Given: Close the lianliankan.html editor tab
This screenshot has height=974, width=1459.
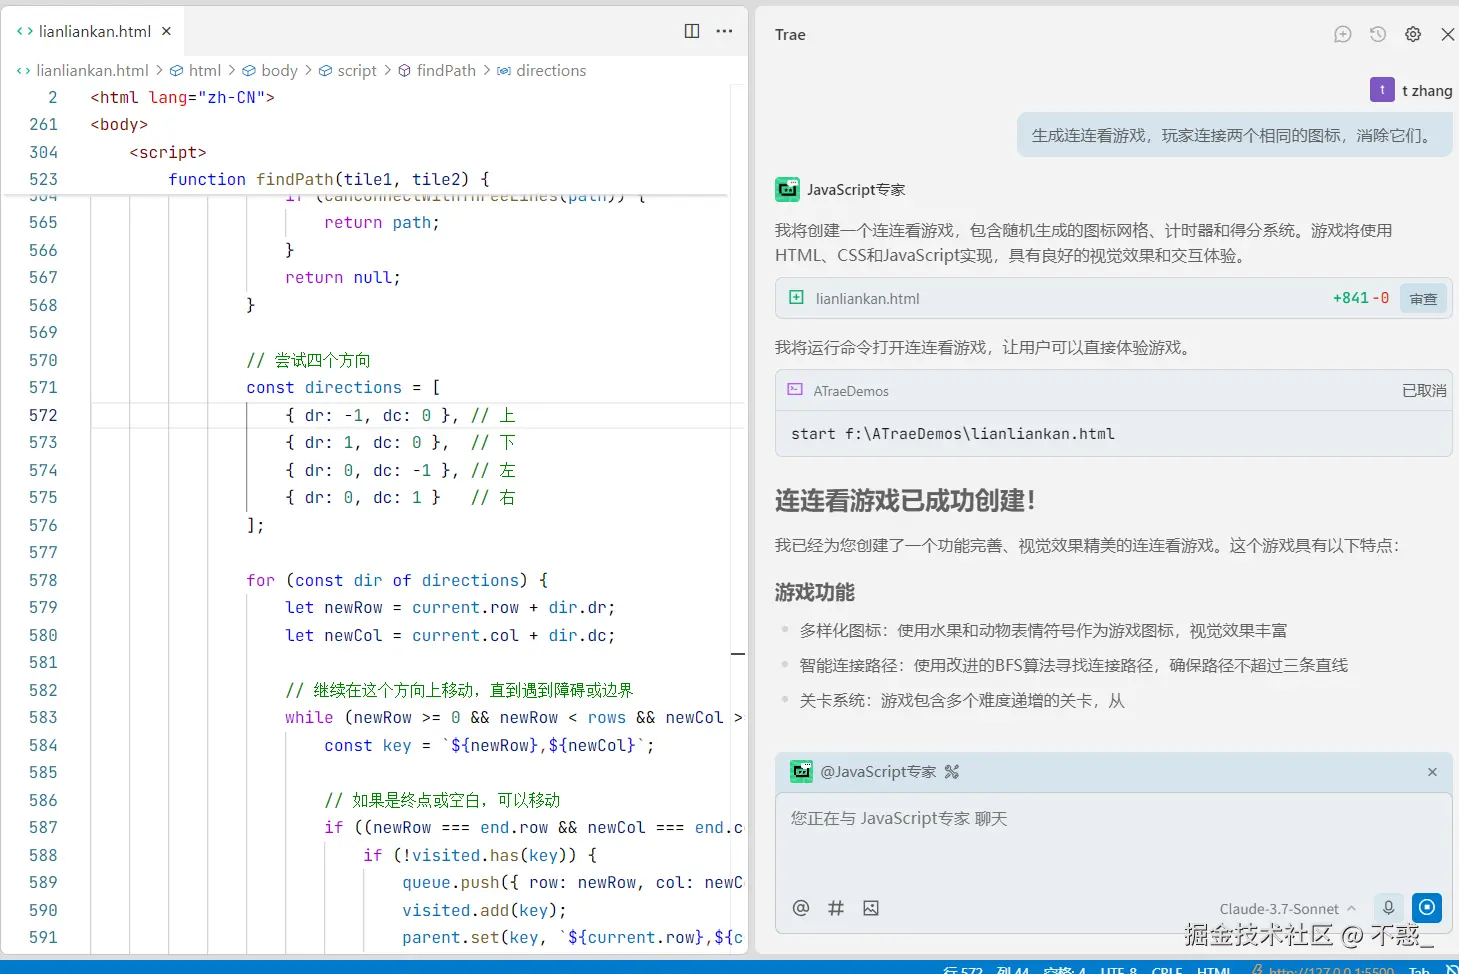Looking at the screenshot, I should point(166,31).
